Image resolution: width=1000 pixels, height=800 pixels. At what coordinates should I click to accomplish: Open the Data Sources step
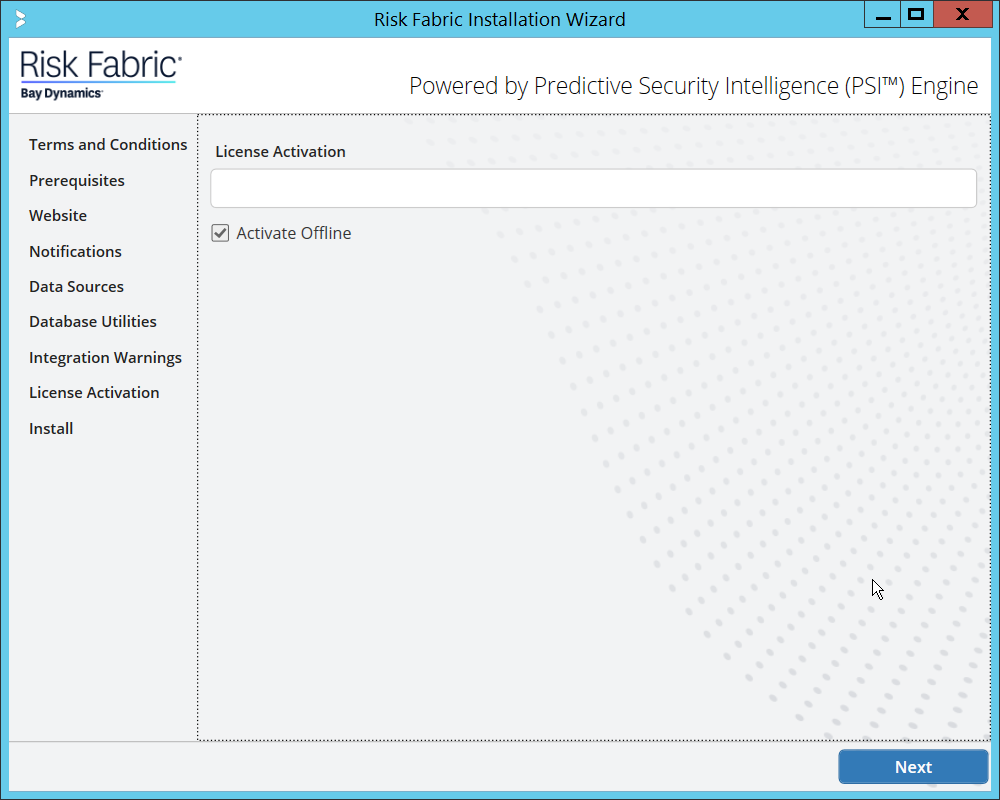pyautogui.click(x=76, y=287)
